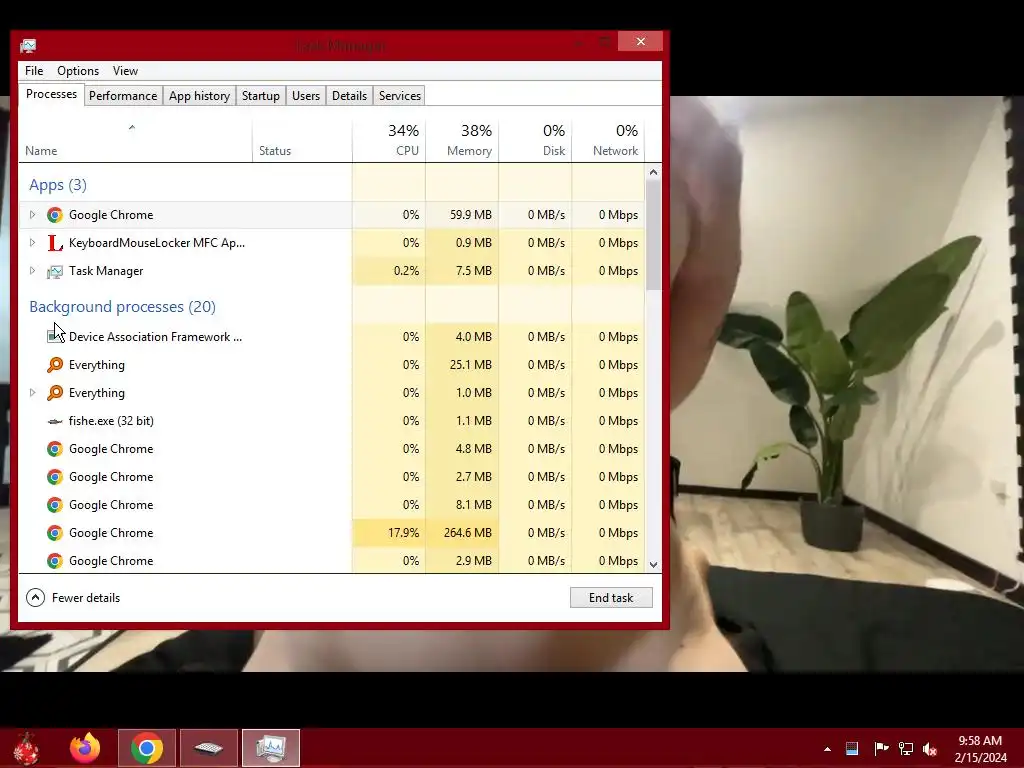Screen dimensions: 1024x768
Task: Select the Device Association Framework process name
Action: pyautogui.click(x=155, y=336)
